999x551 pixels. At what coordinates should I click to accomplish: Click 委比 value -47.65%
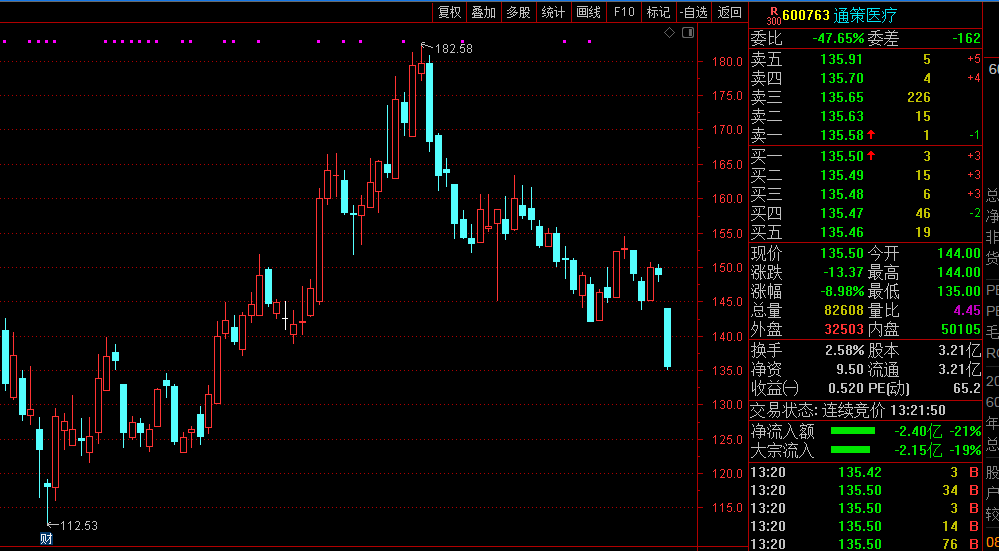(x=838, y=39)
